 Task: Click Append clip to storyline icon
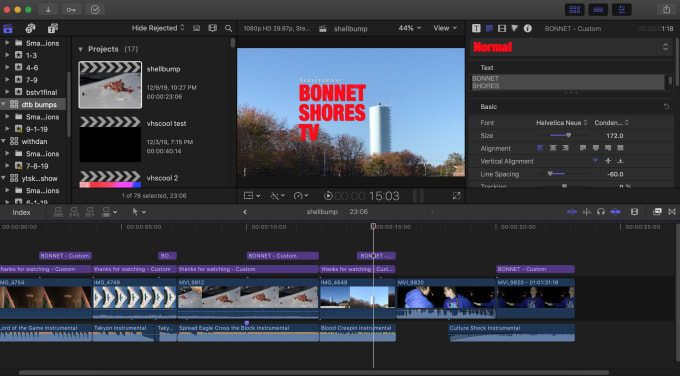coord(90,212)
